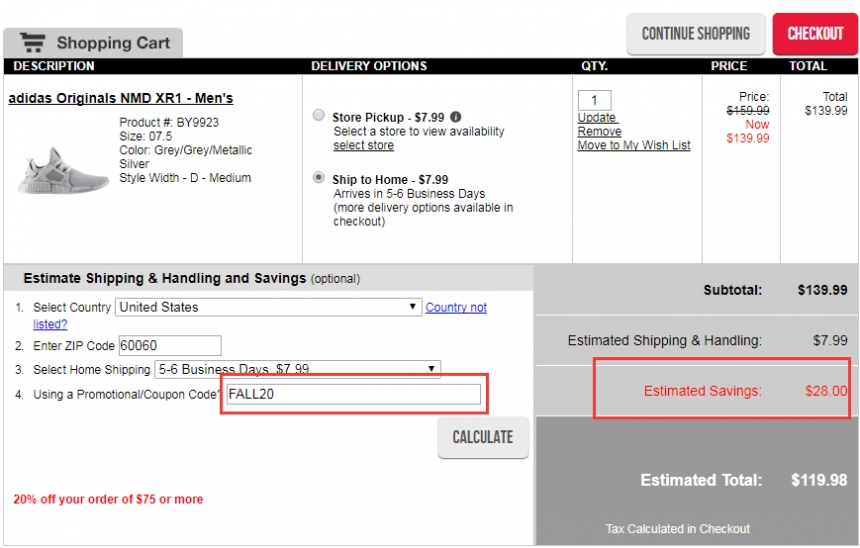Click the quantity input field
Viewport: 860px width, 548px height.
point(595,100)
